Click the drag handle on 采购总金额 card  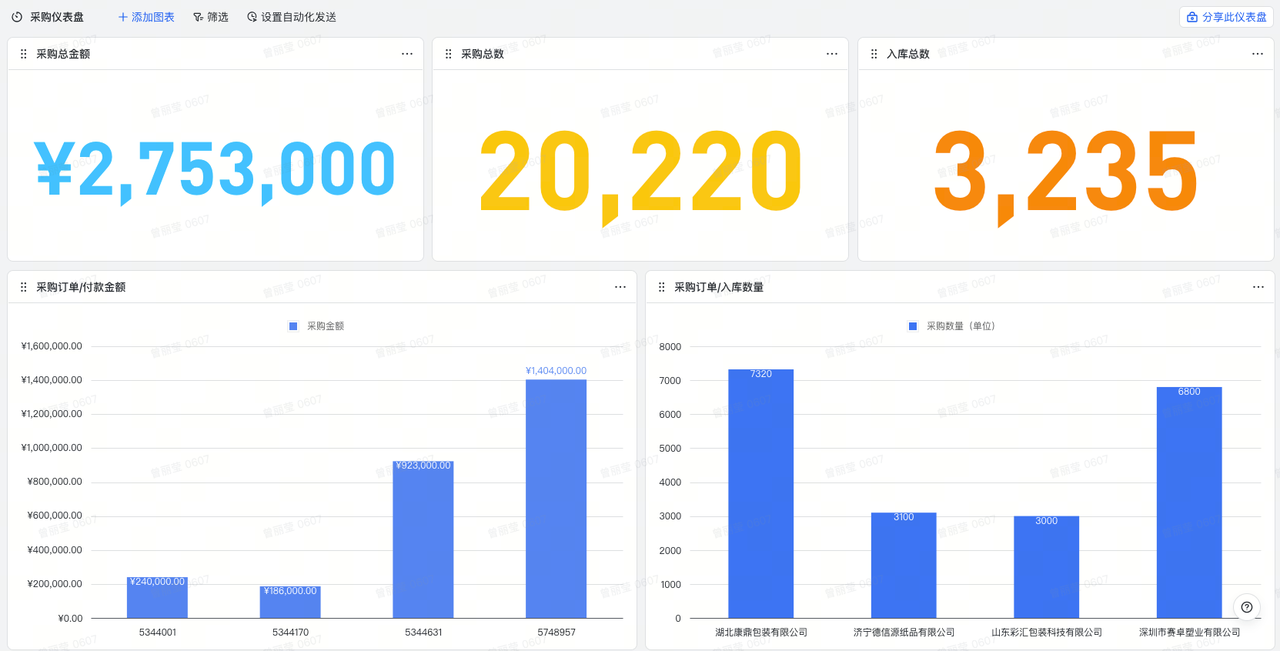point(24,54)
